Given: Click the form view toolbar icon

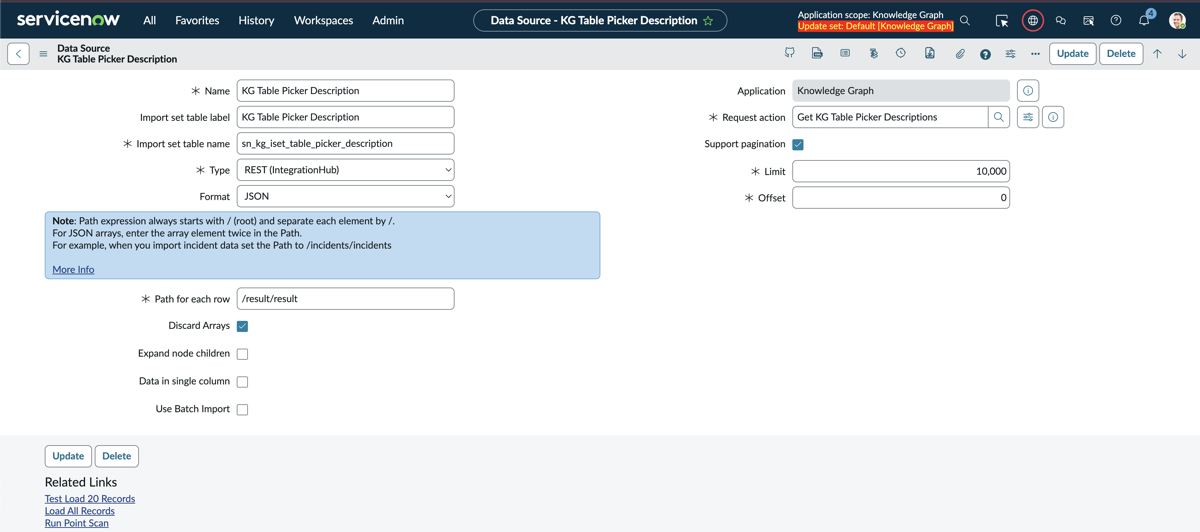Looking at the screenshot, I should 845,53.
